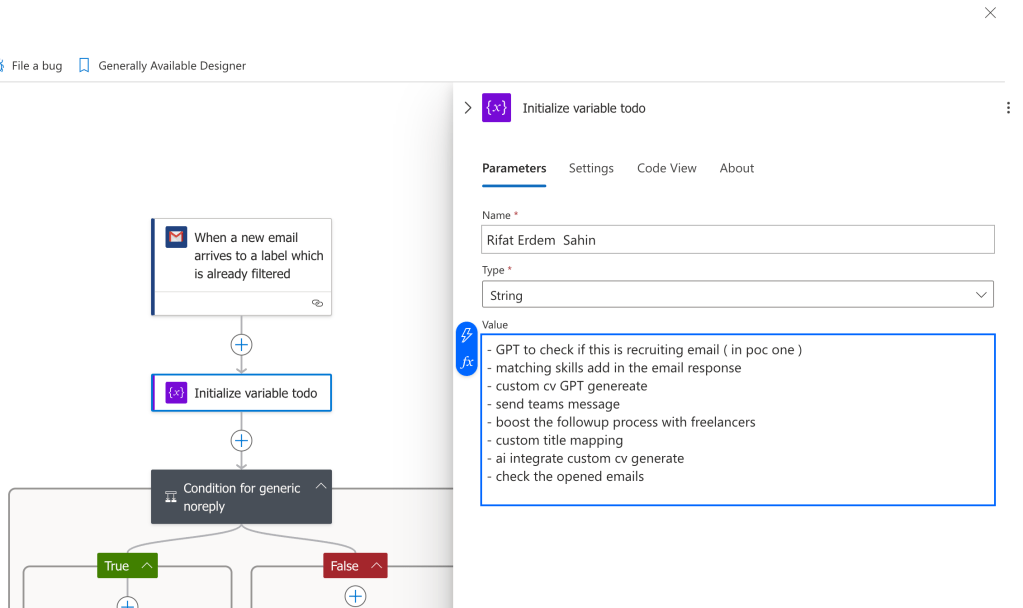This screenshot has width=1023, height=608.
Task: Click the 'Initialize variable todo' panel title
Action: tap(584, 108)
